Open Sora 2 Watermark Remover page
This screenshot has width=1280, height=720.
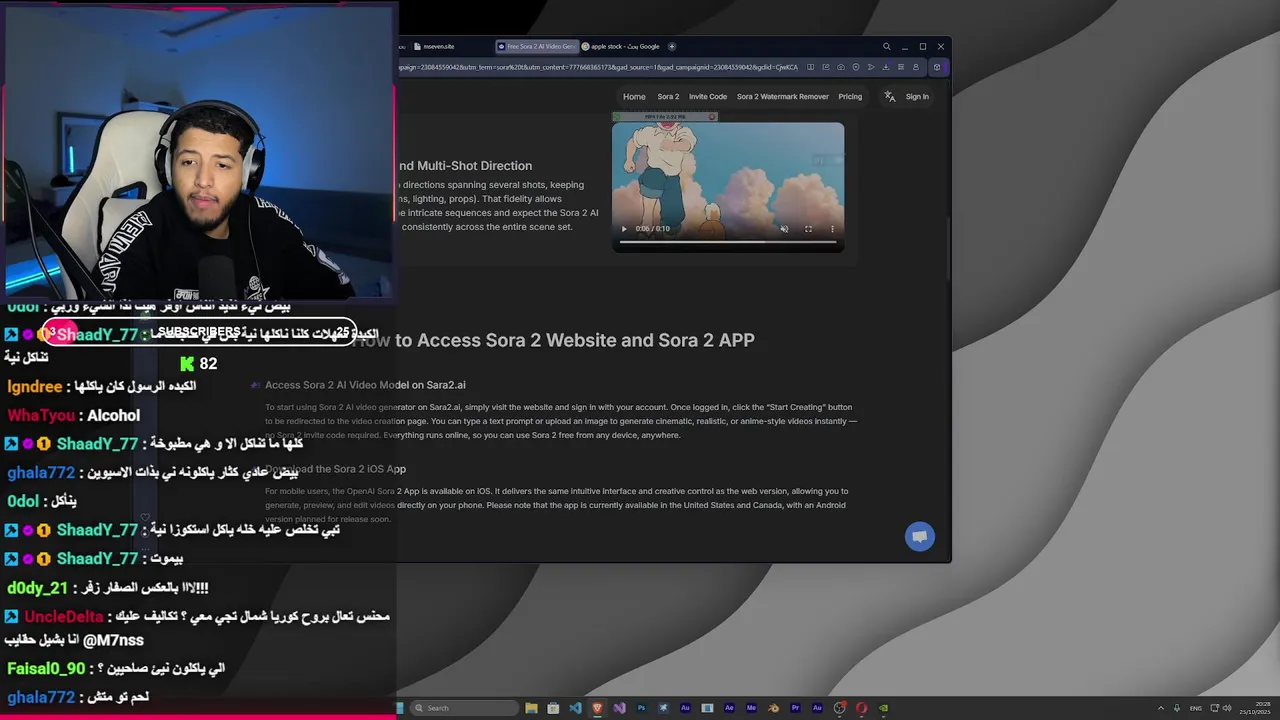[x=783, y=97]
